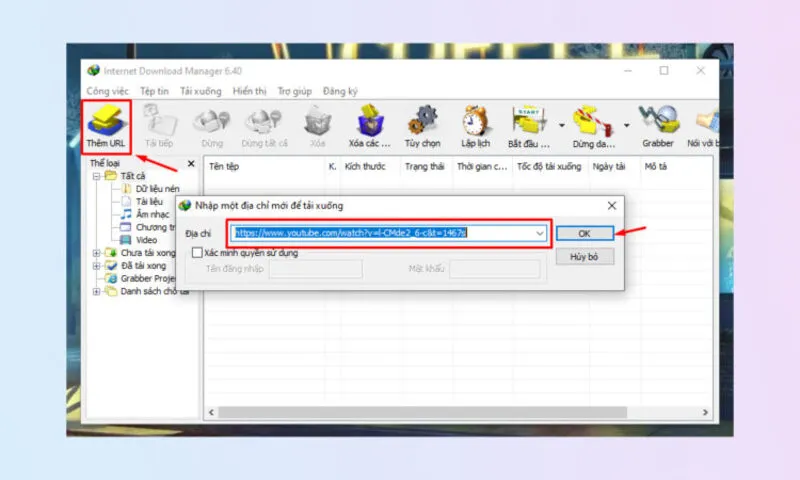
Task: Select the Chưa tải xong folder
Action: pos(140,252)
